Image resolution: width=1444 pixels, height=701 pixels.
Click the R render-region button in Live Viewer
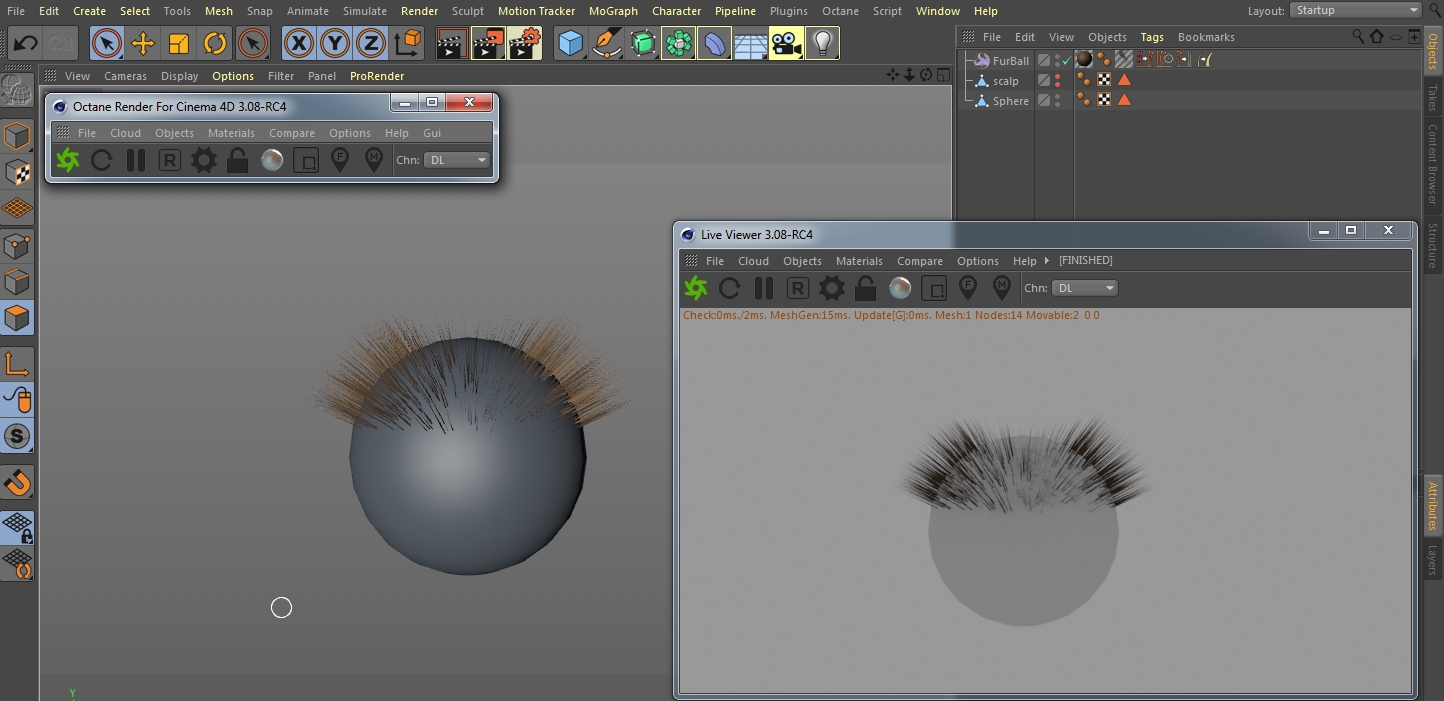point(798,289)
